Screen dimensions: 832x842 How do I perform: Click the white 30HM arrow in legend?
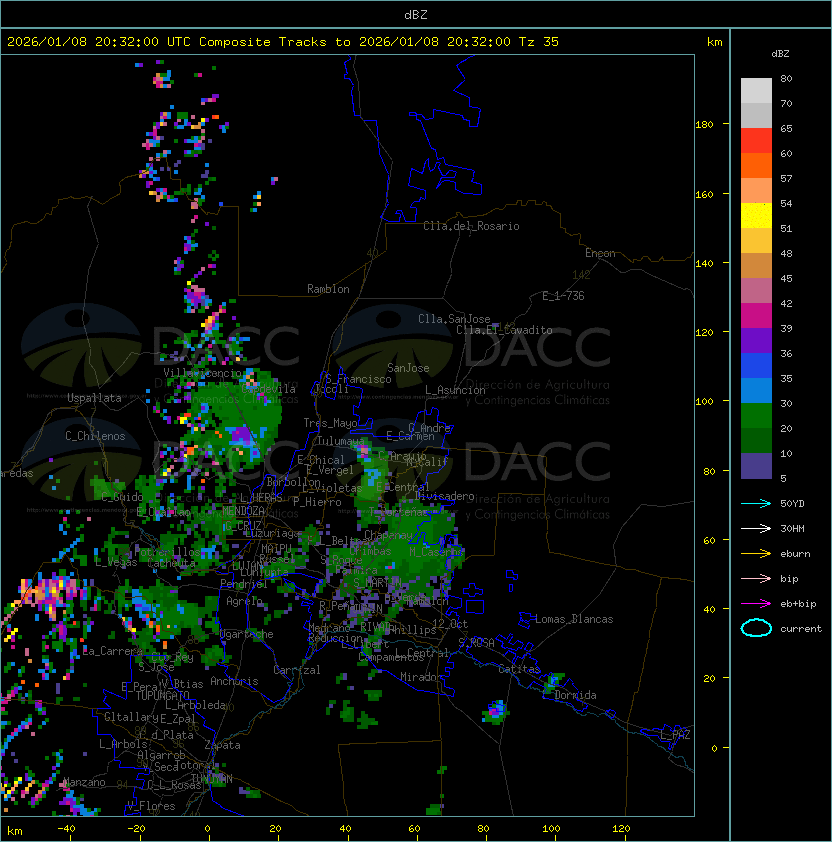(756, 528)
